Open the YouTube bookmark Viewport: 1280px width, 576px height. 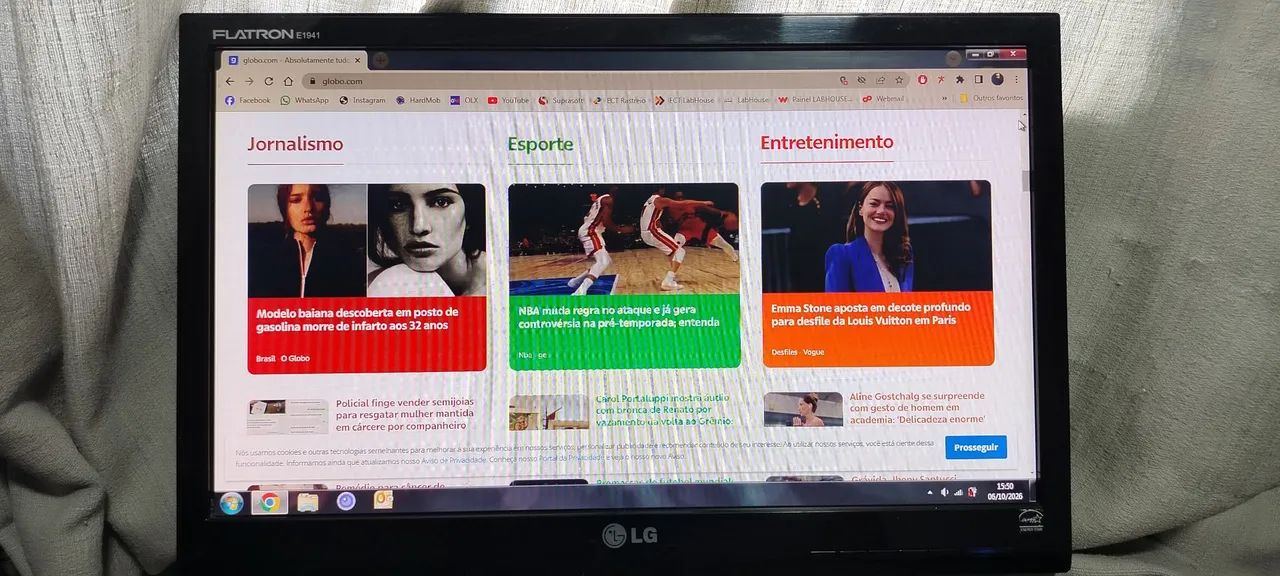509,100
